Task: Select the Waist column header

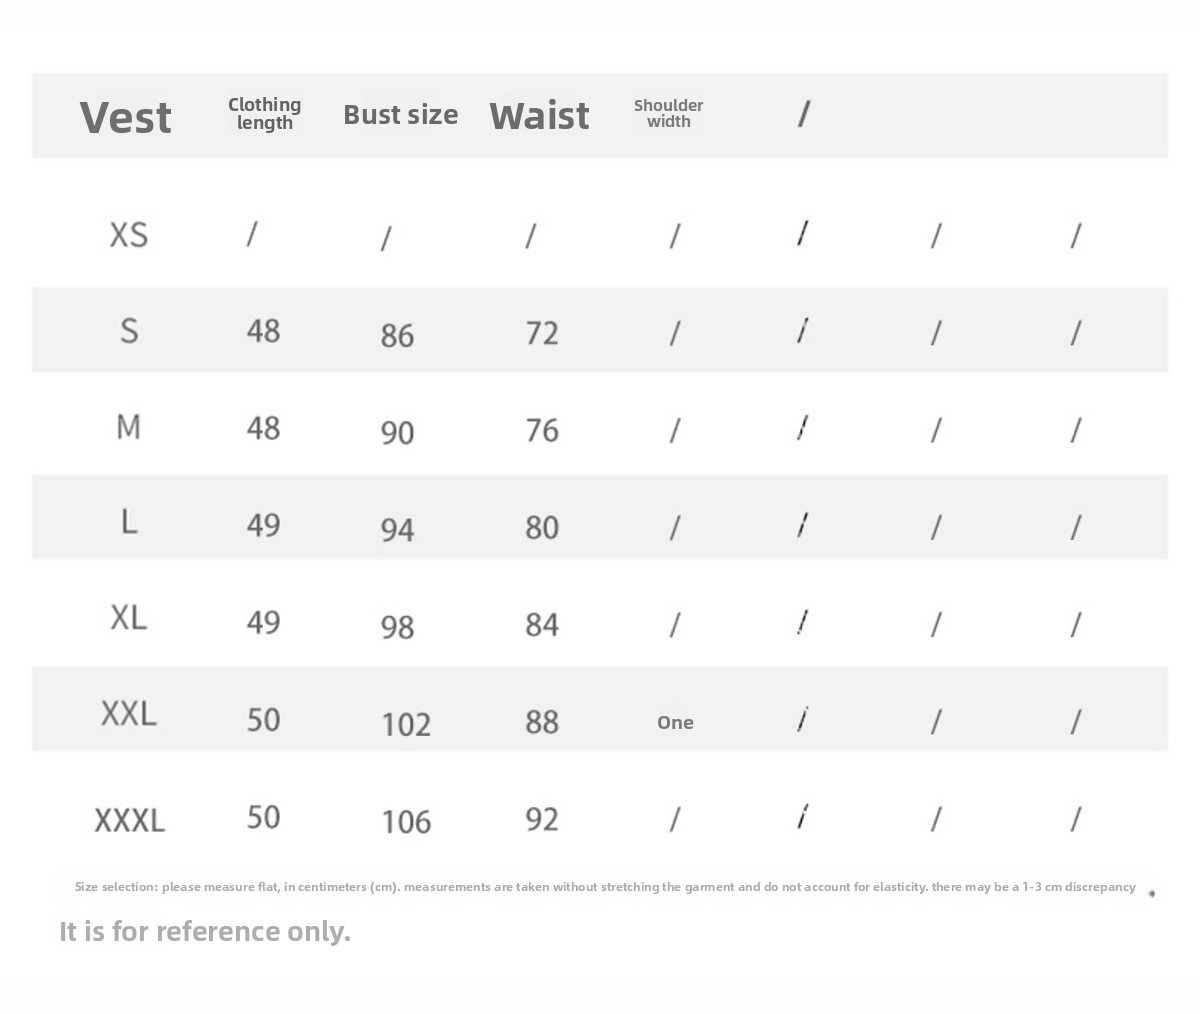Action: [x=539, y=116]
